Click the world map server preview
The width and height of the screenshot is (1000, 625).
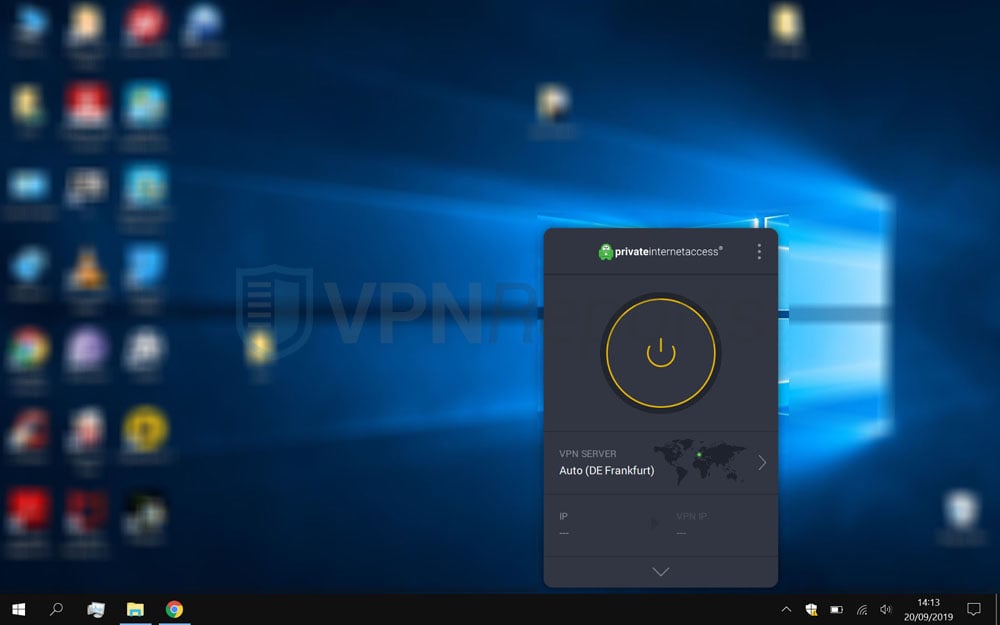pyautogui.click(x=699, y=462)
